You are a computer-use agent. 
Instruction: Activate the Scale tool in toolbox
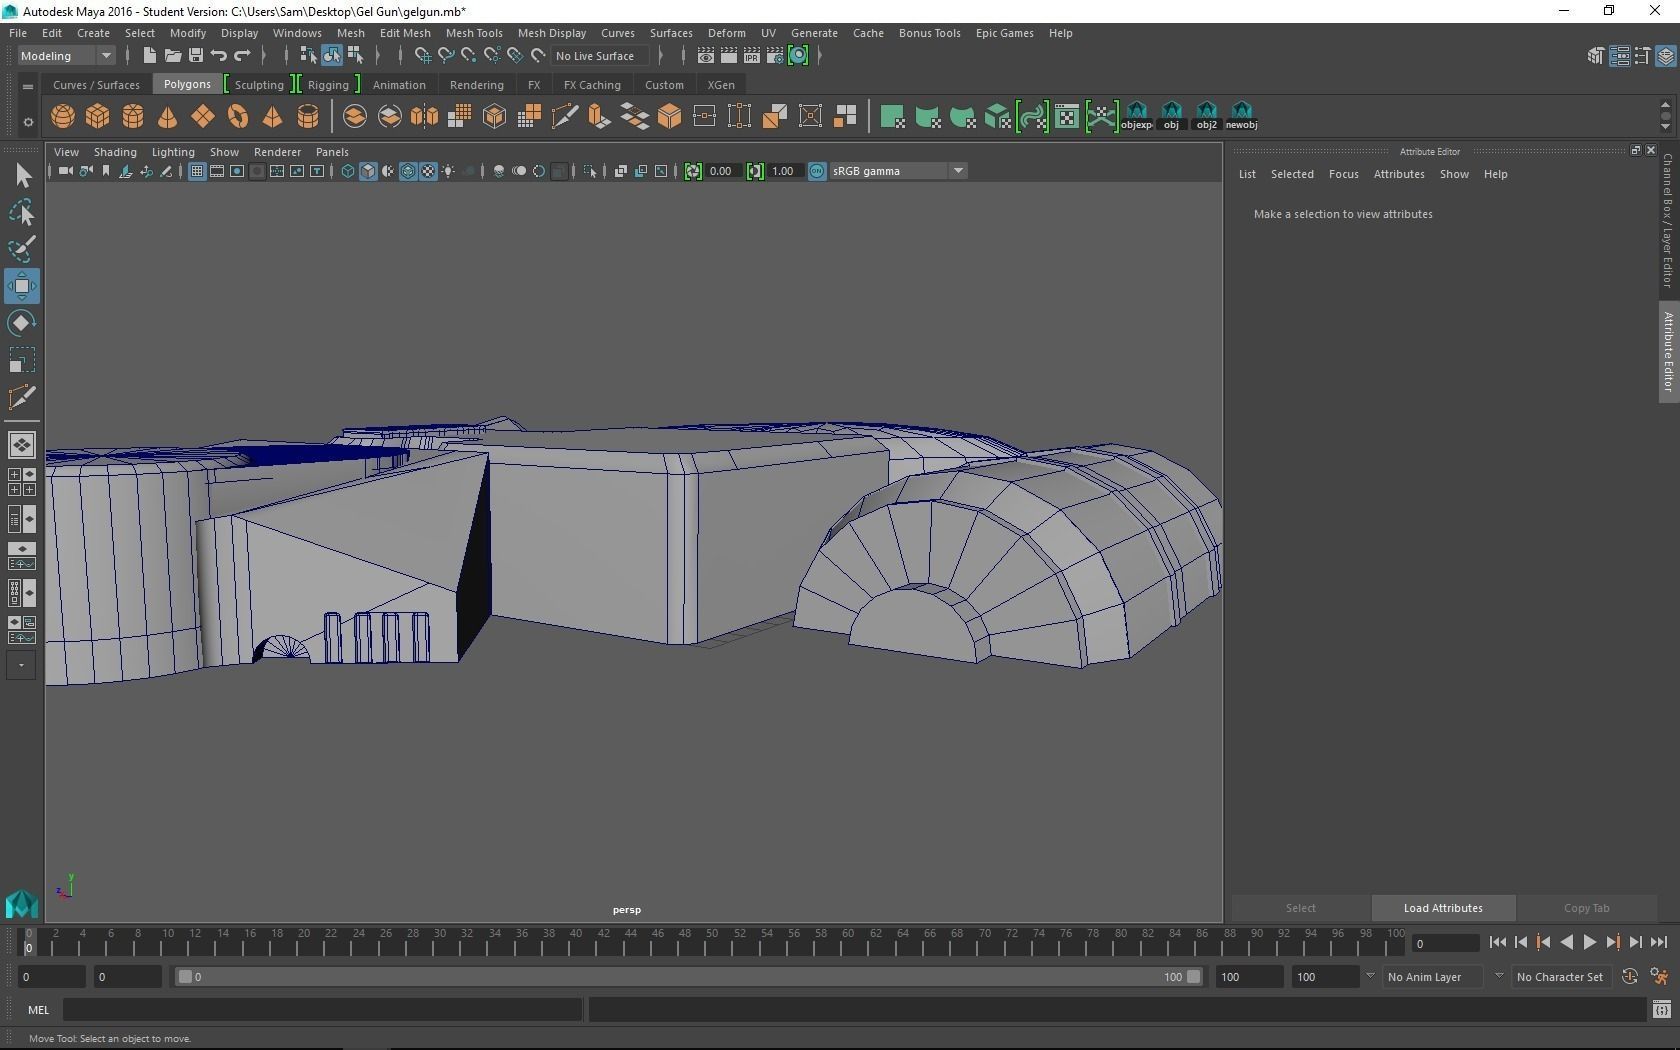click(22, 360)
